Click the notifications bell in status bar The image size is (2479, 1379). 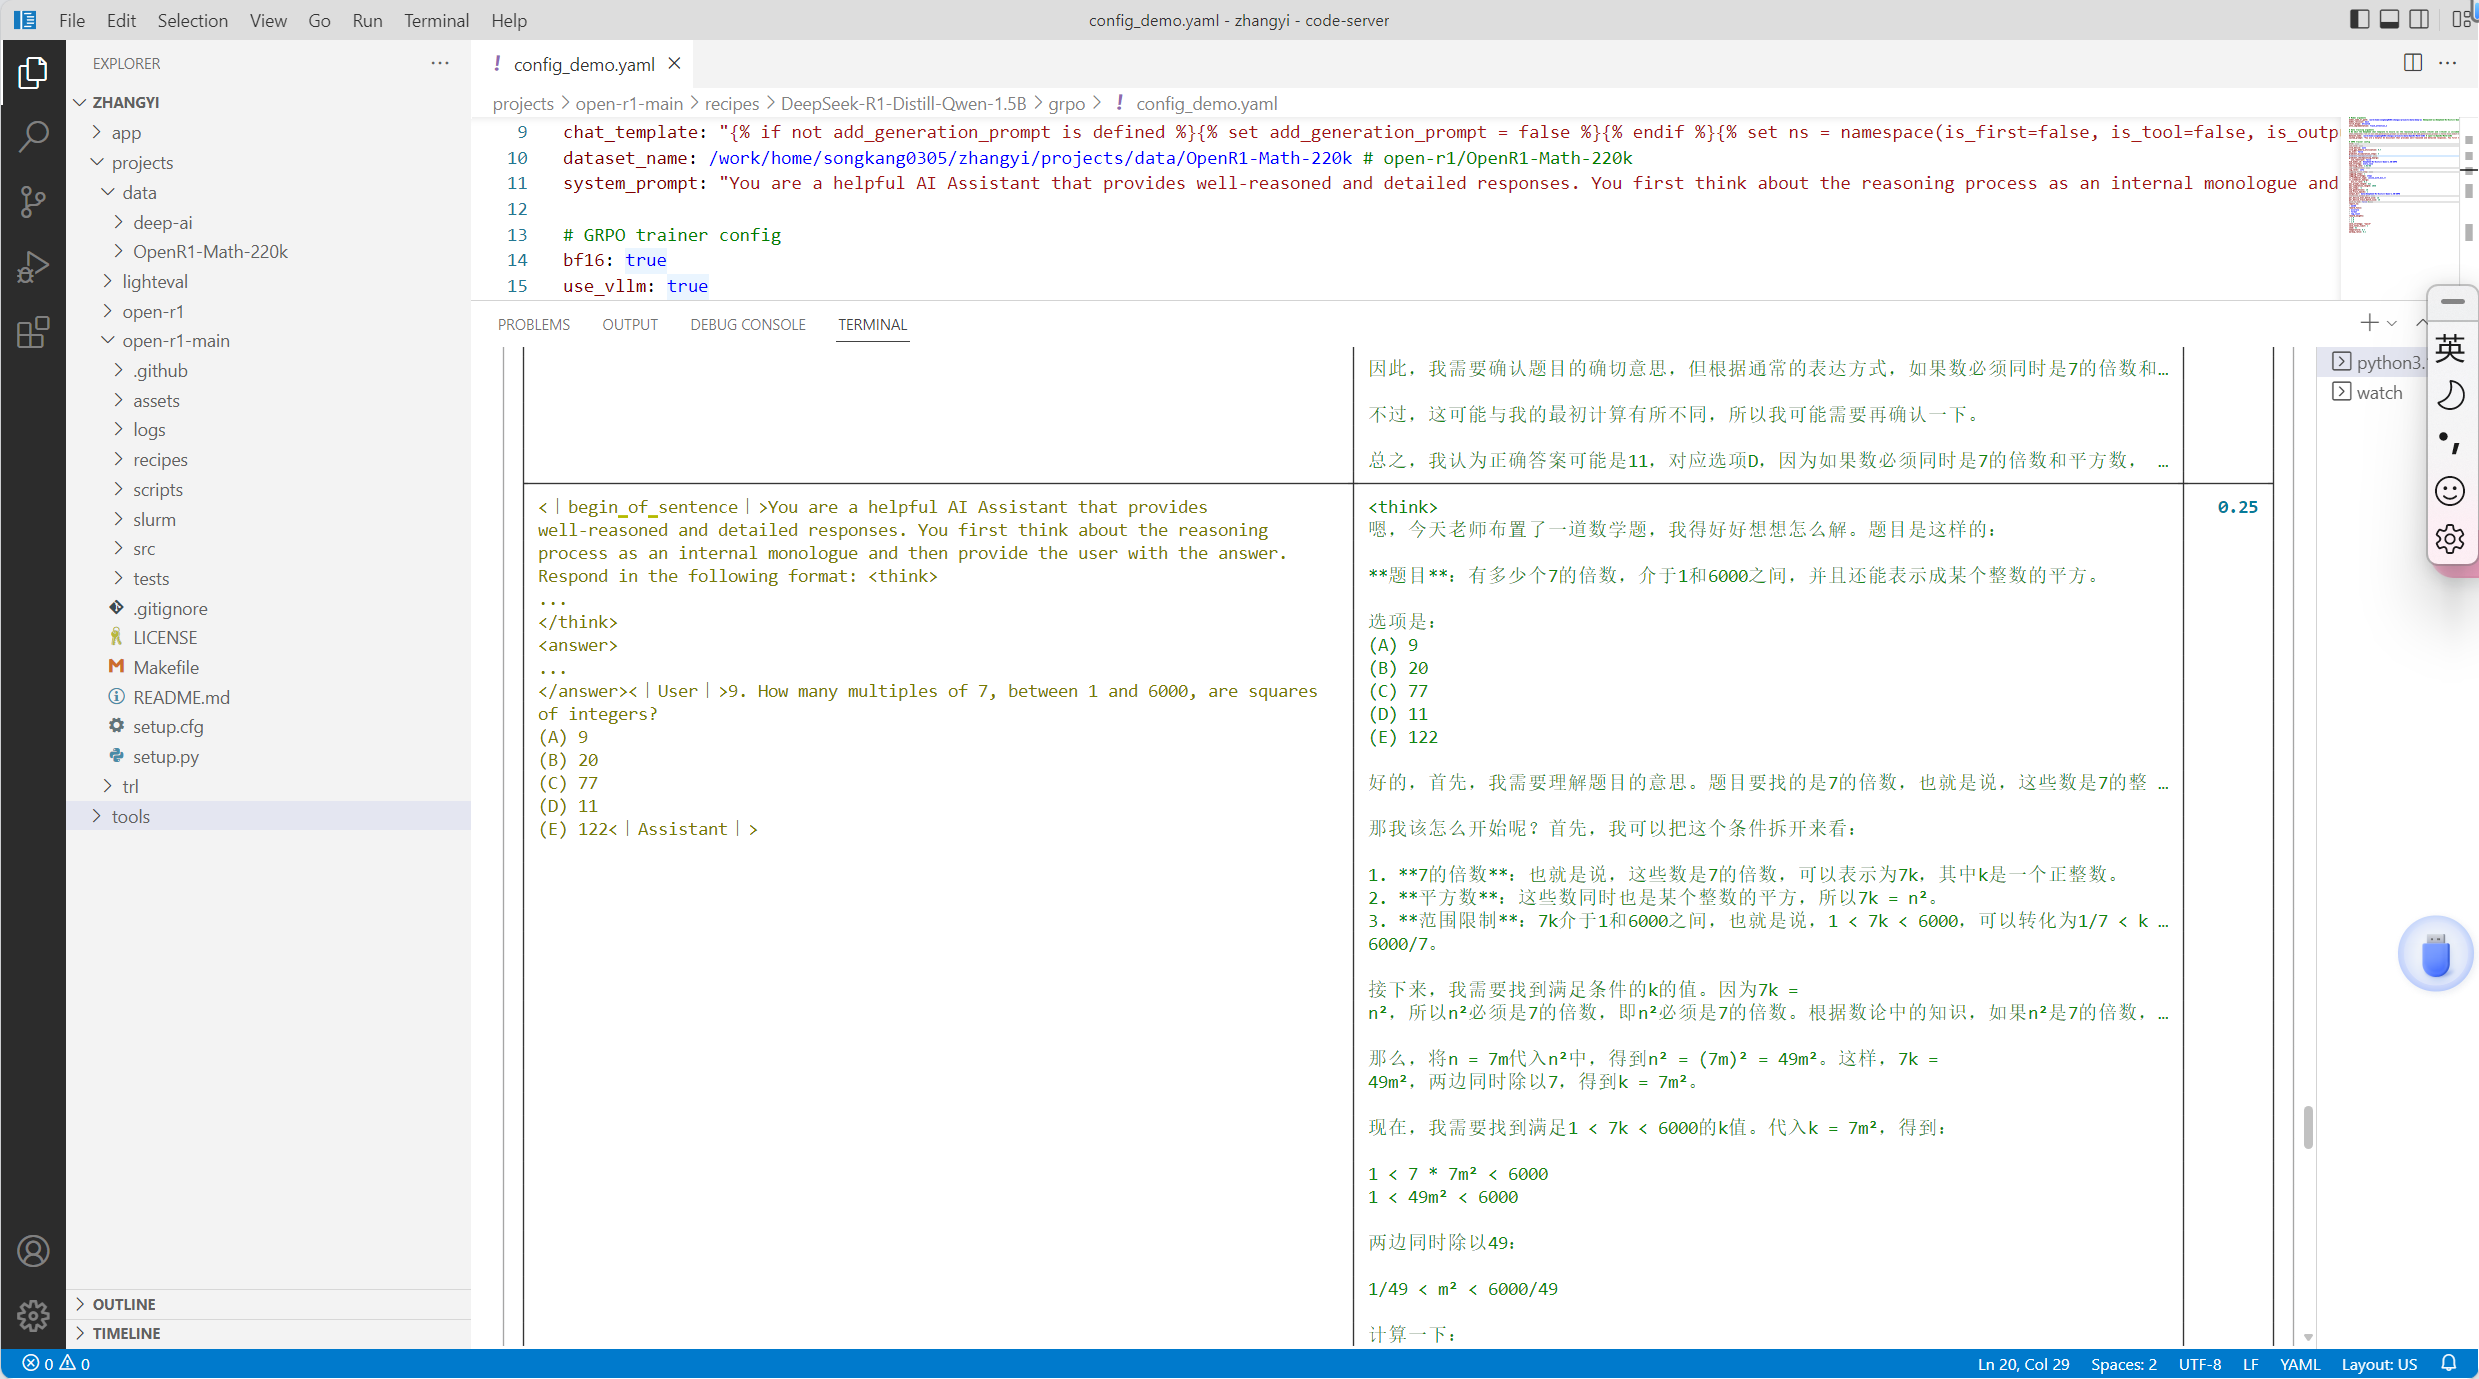click(2449, 1364)
